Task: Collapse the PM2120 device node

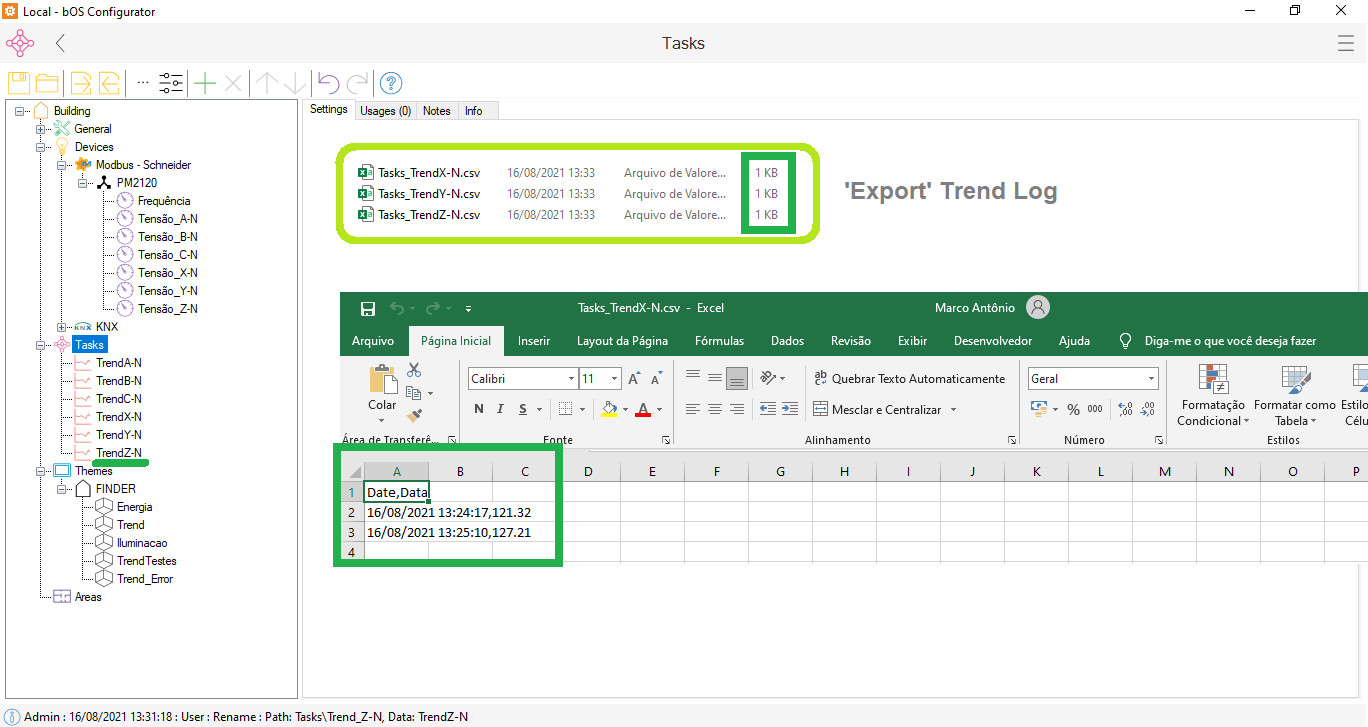Action: (81, 183)
